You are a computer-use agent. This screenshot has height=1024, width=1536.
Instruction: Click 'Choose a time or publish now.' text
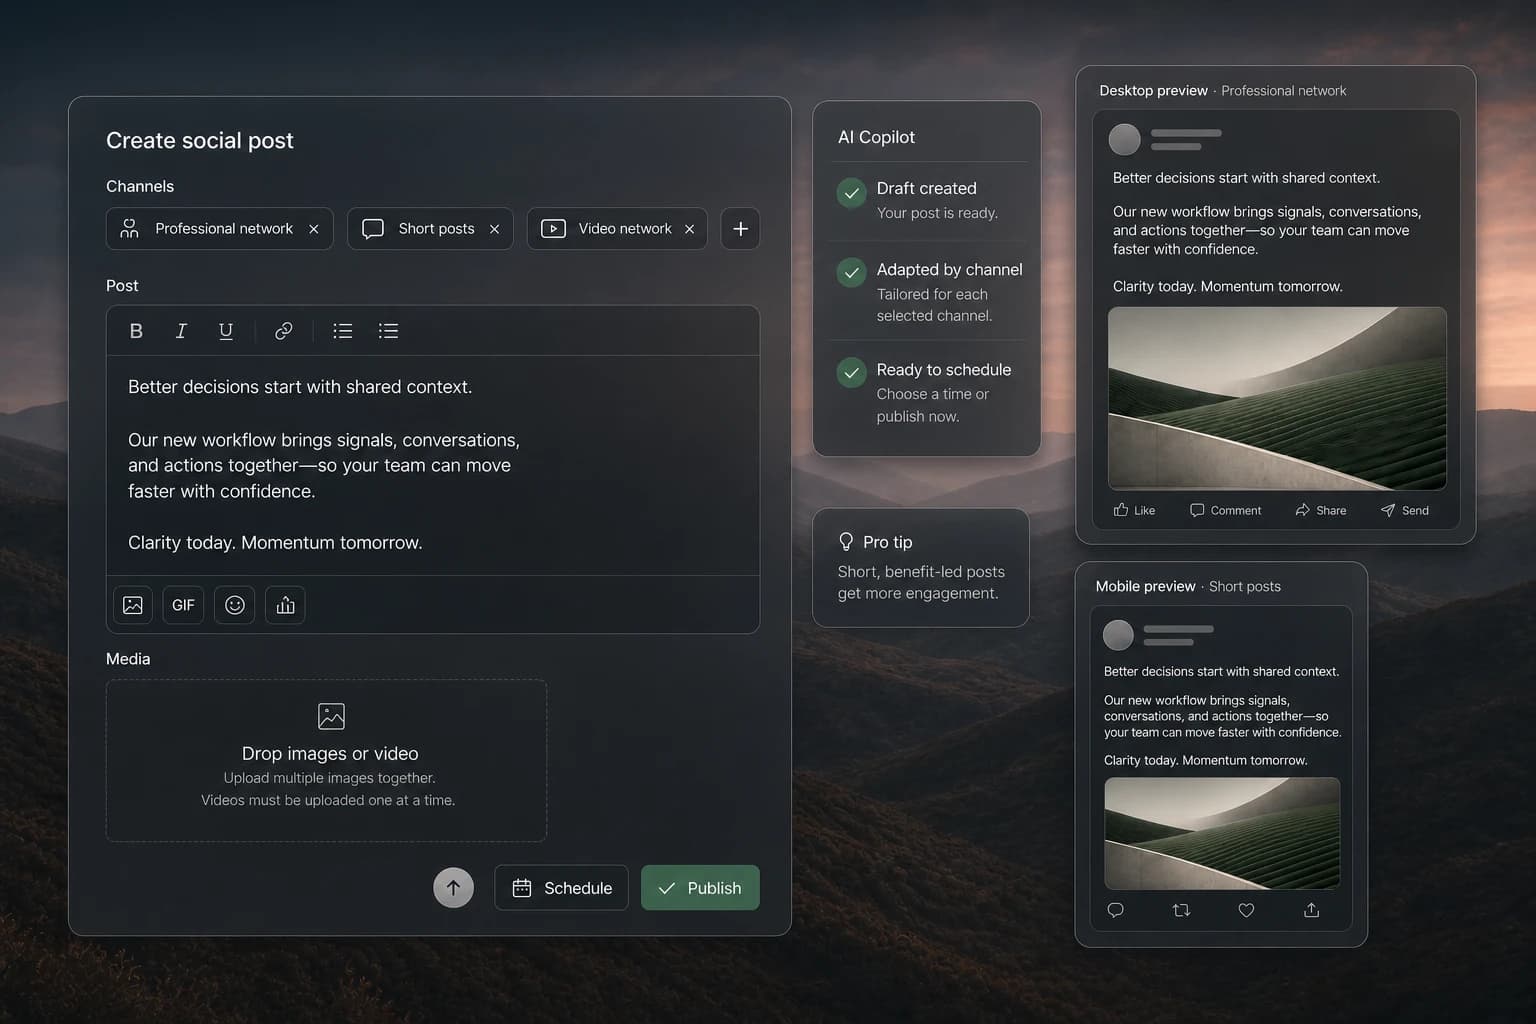(932, 405)
